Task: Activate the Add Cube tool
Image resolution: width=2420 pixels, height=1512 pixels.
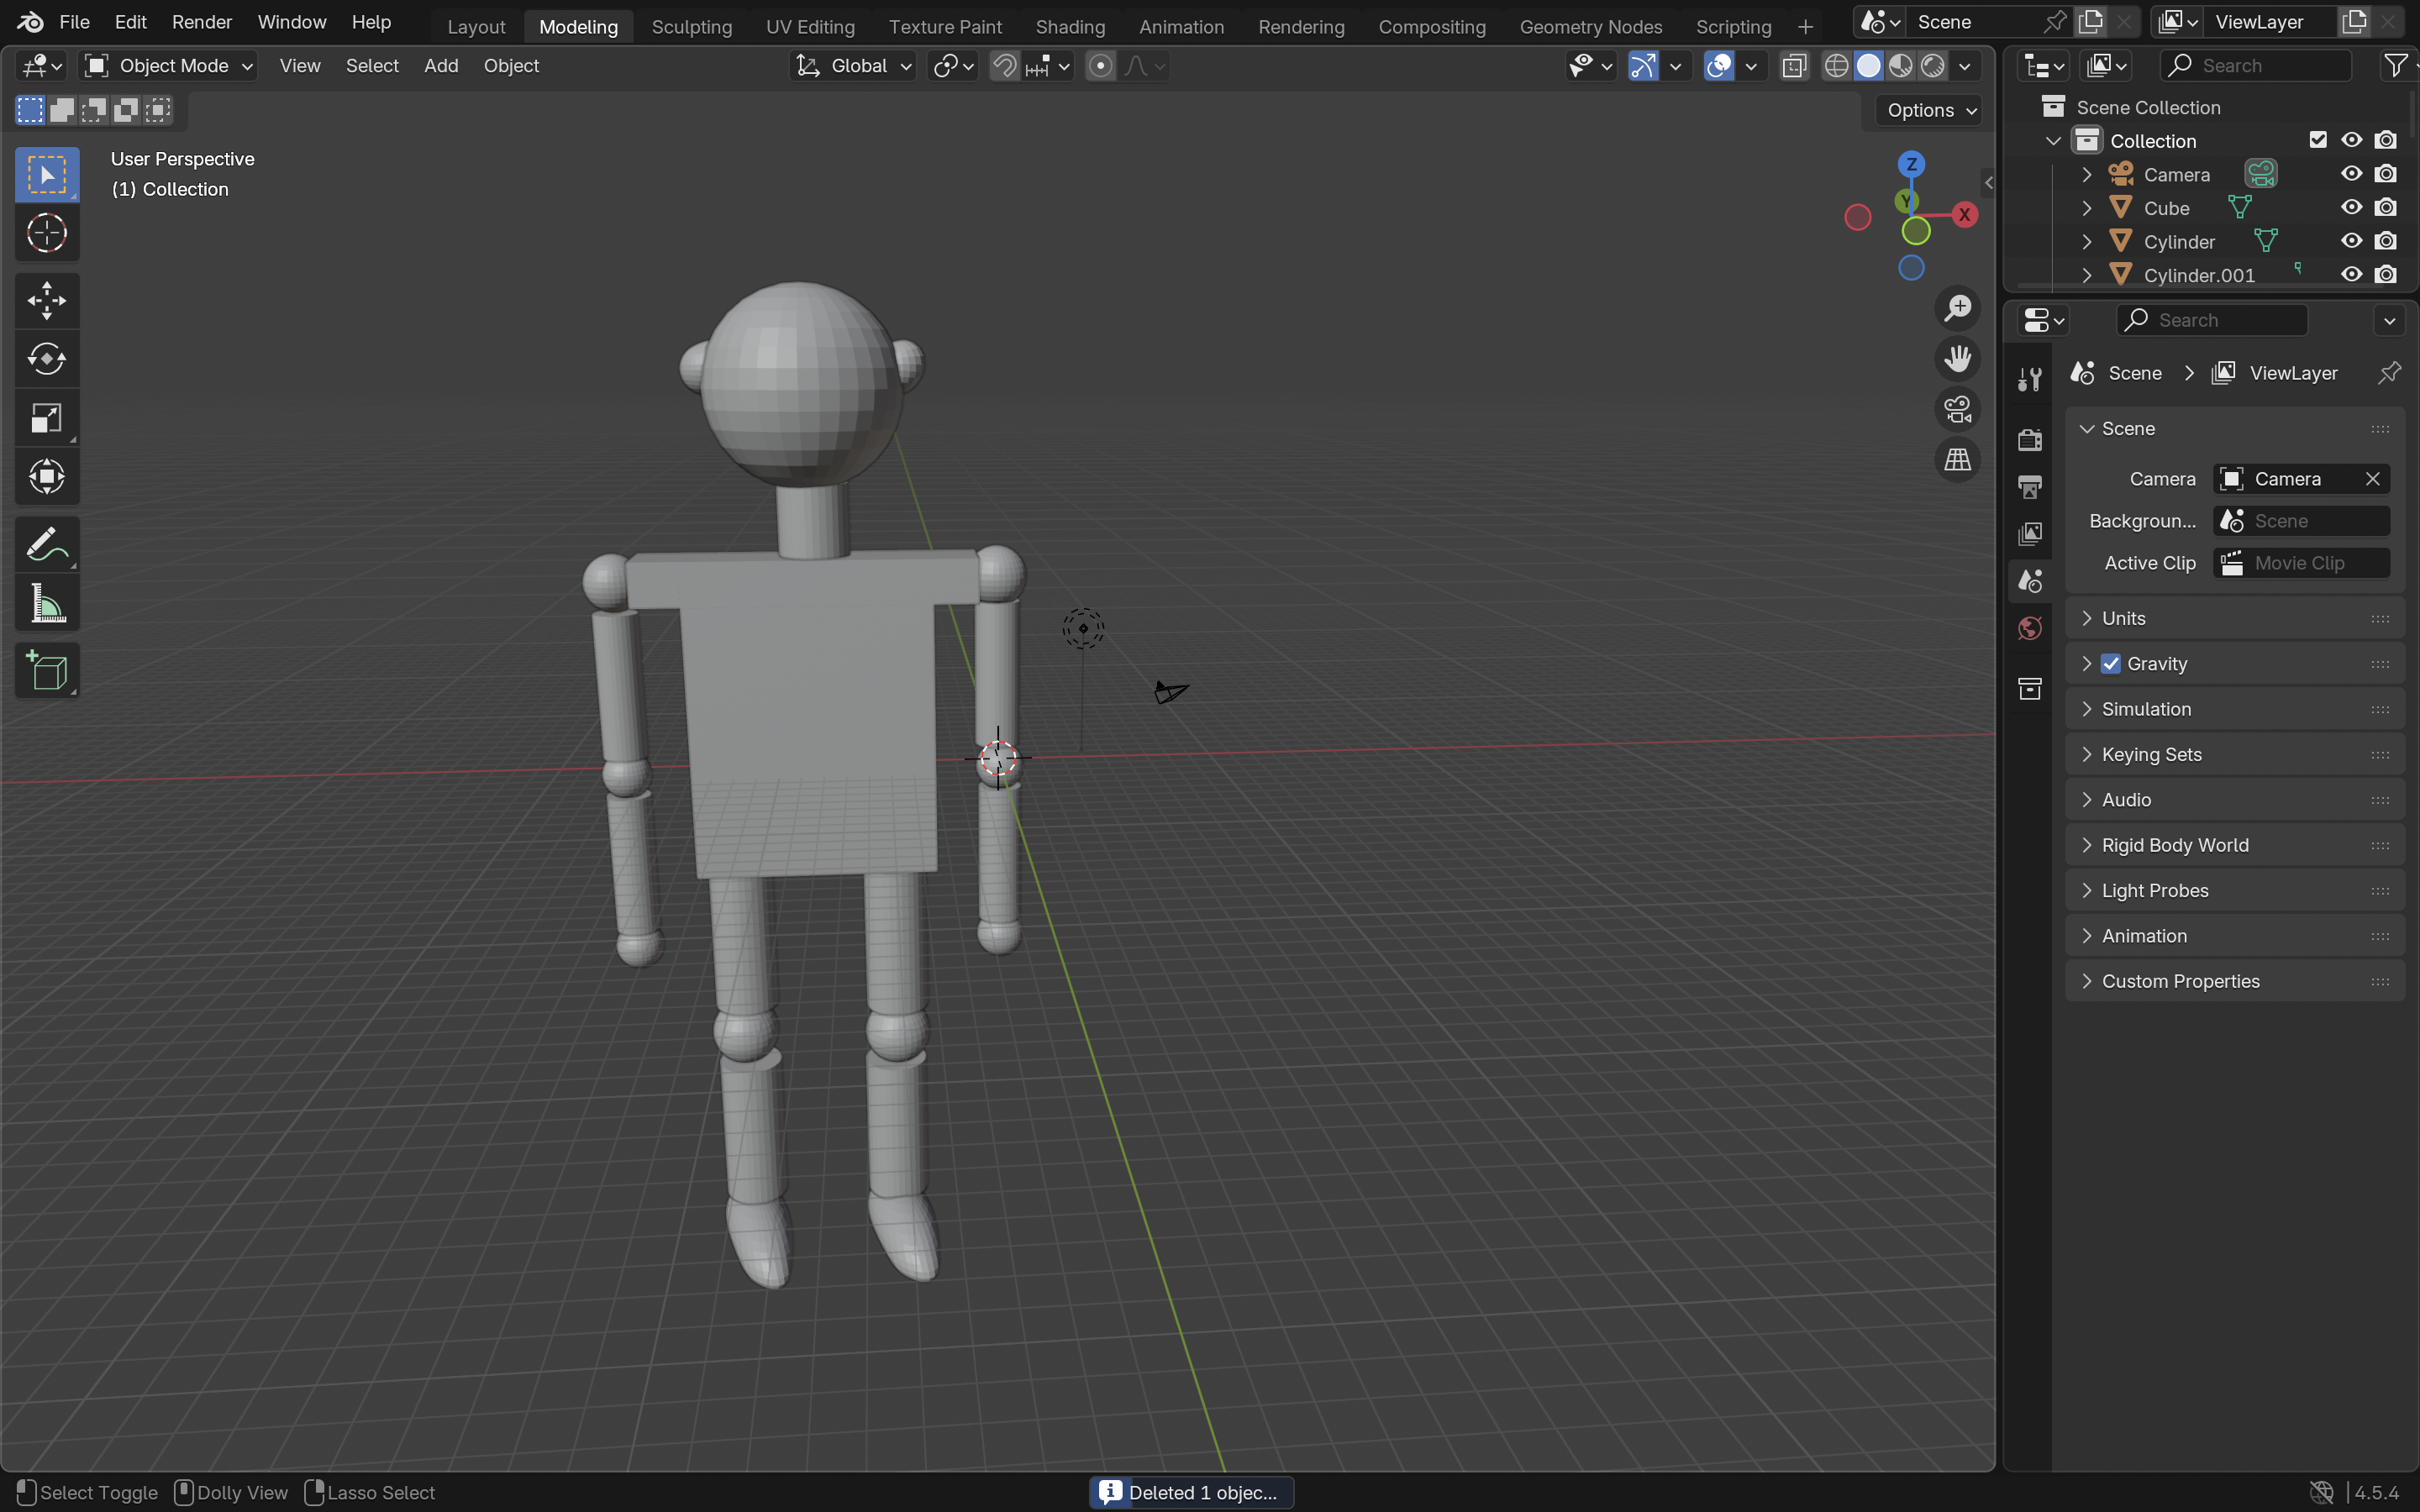Action: pos(46,671)
